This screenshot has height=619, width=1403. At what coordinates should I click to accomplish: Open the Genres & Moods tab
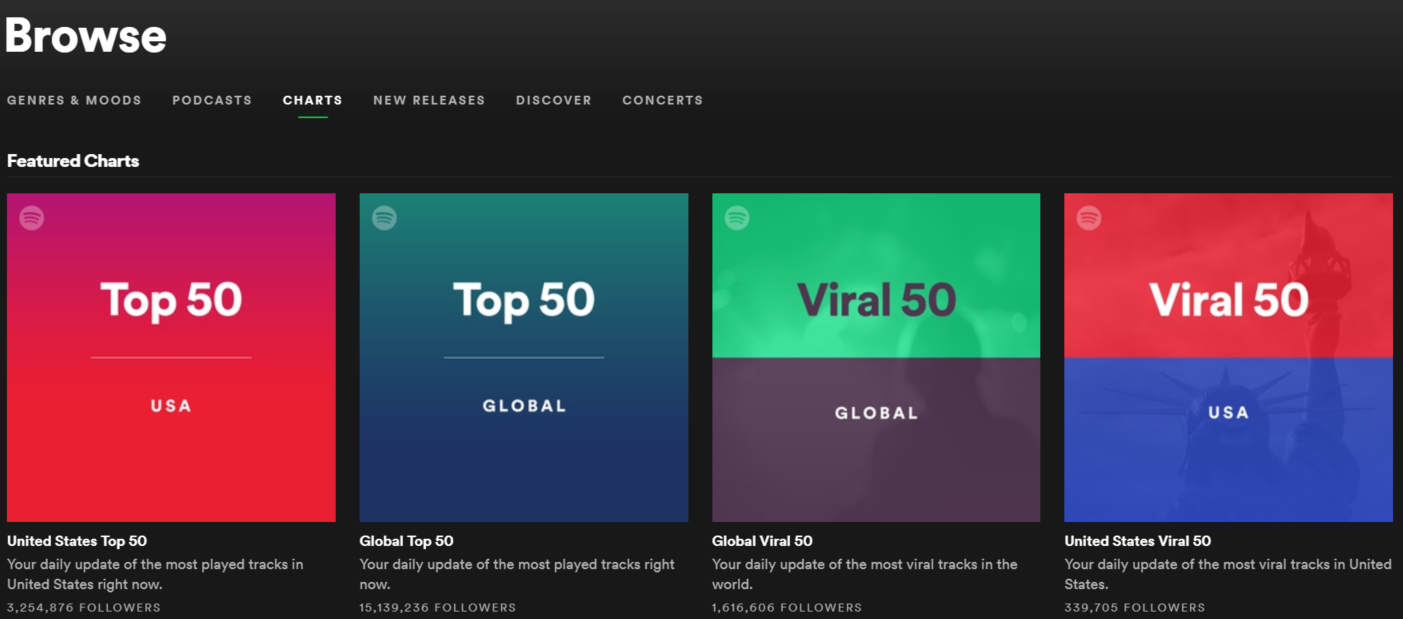point(74,100)
